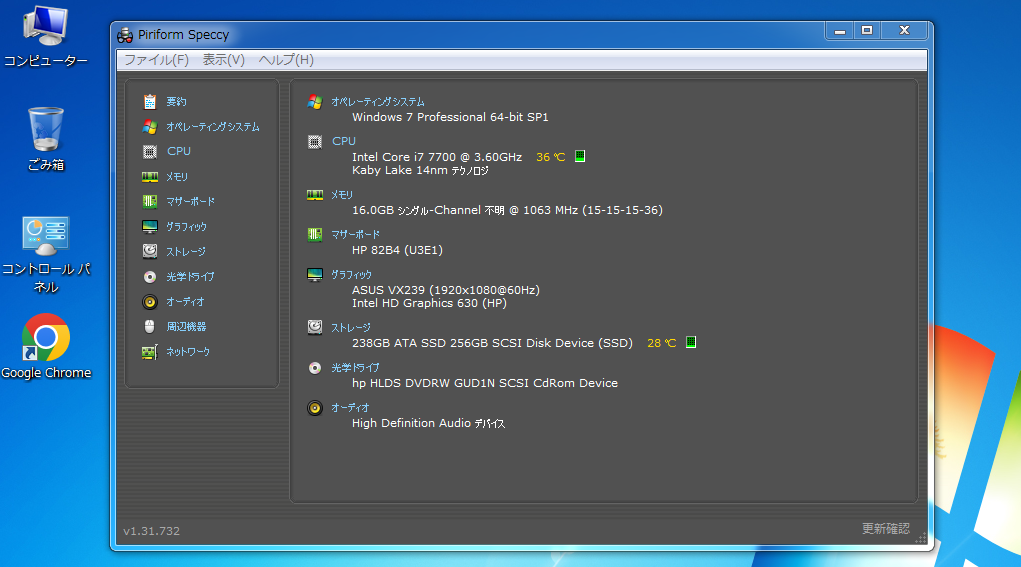The image size is (1021, 567).
Task: Open the ファイル(F) menu
Action: click(156, 60)
